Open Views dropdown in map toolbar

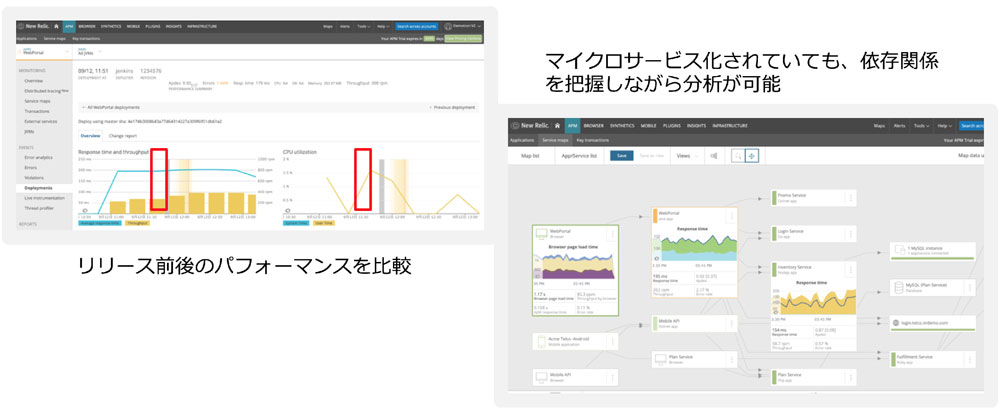point(687,156)
